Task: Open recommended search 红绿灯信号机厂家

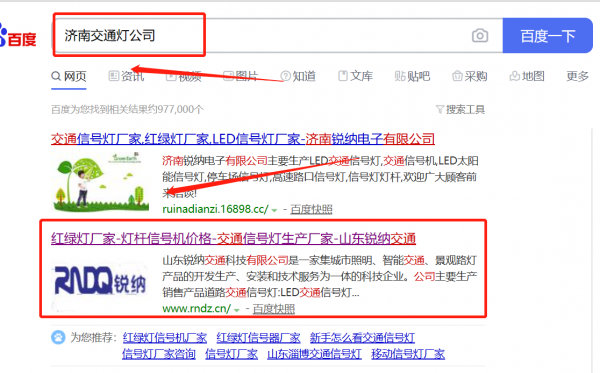Action: coord(165,337)
